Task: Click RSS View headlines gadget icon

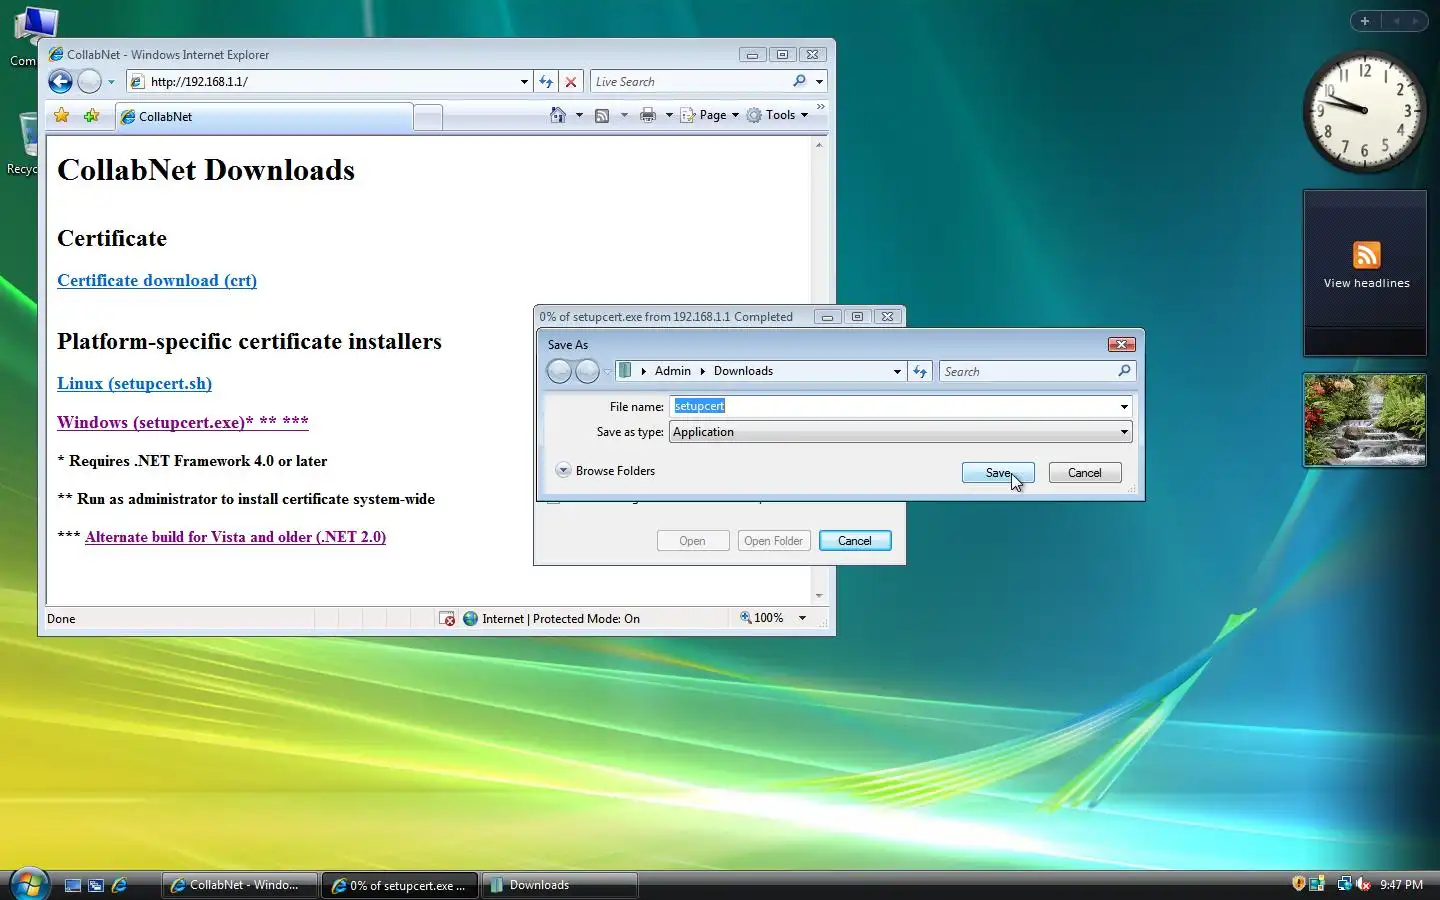Action: click(x=1367, y=255)
